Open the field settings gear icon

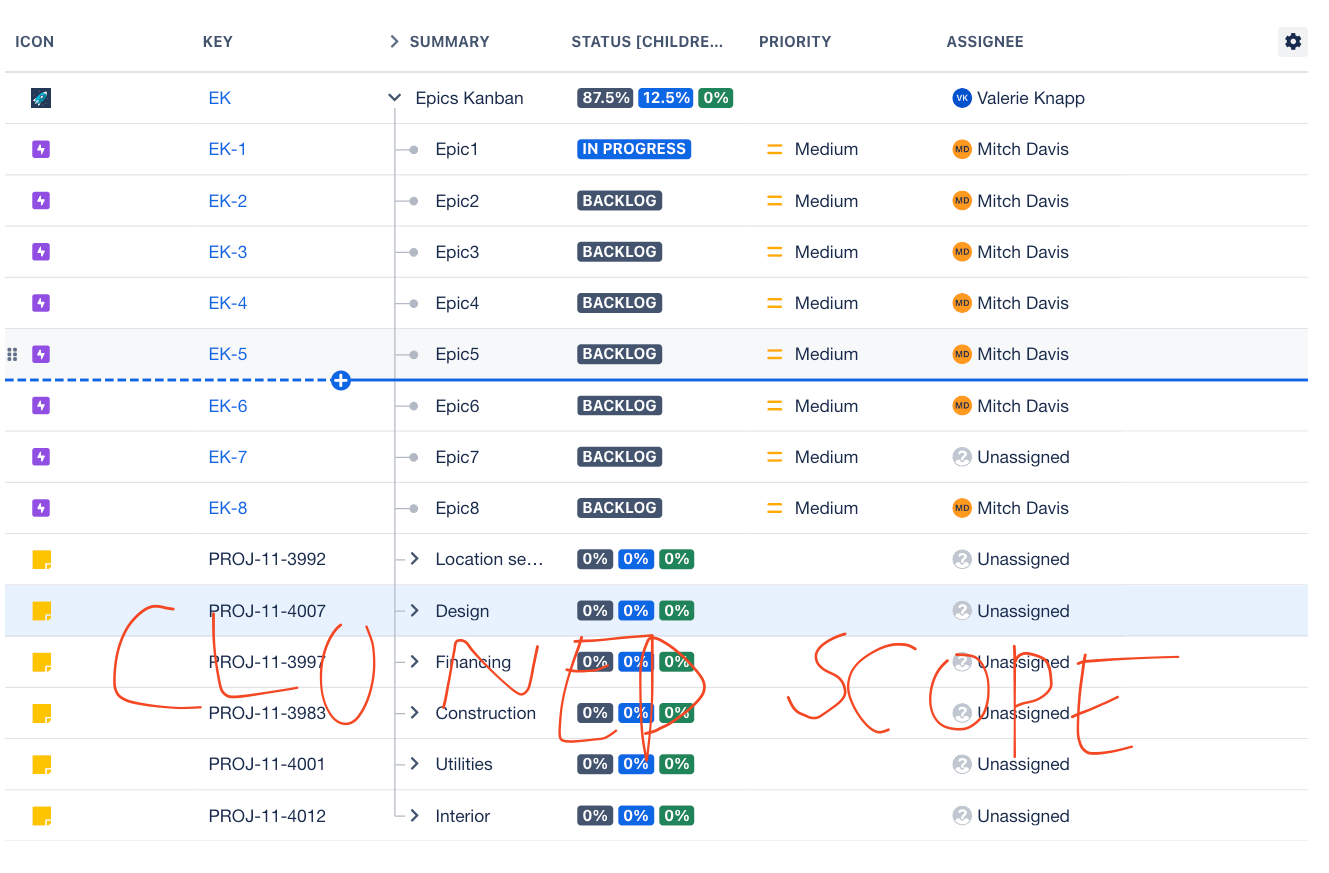coord(1292,41)
